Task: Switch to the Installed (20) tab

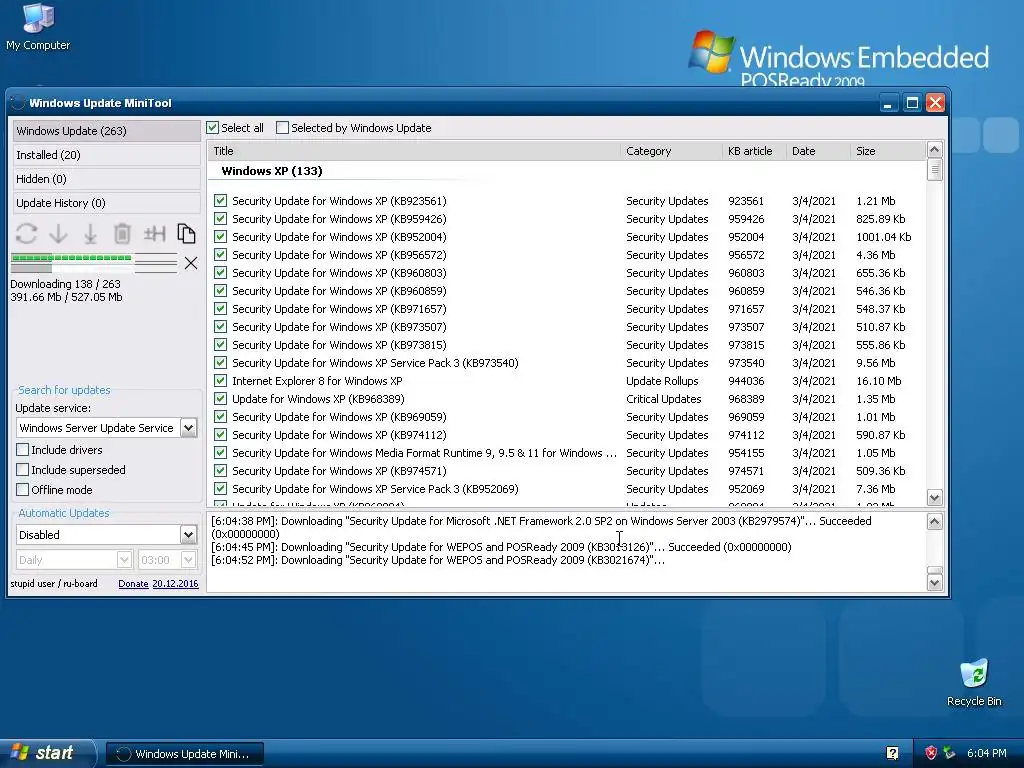Action: pos(106,155)
